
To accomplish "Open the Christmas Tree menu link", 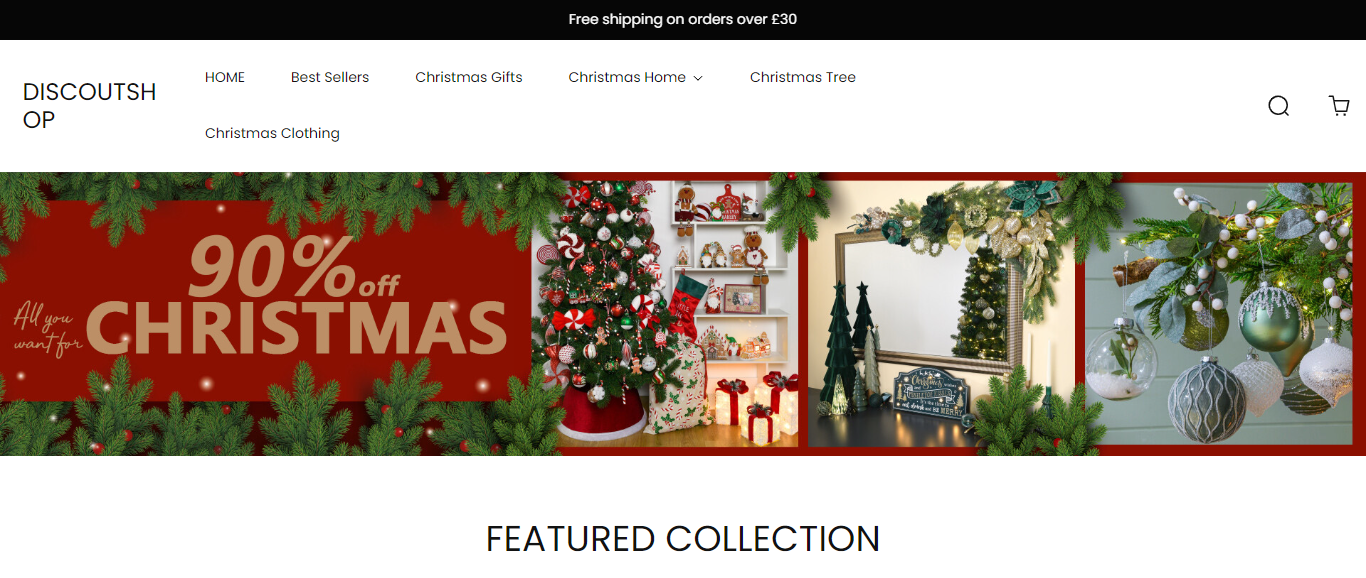I will [803, 77].
